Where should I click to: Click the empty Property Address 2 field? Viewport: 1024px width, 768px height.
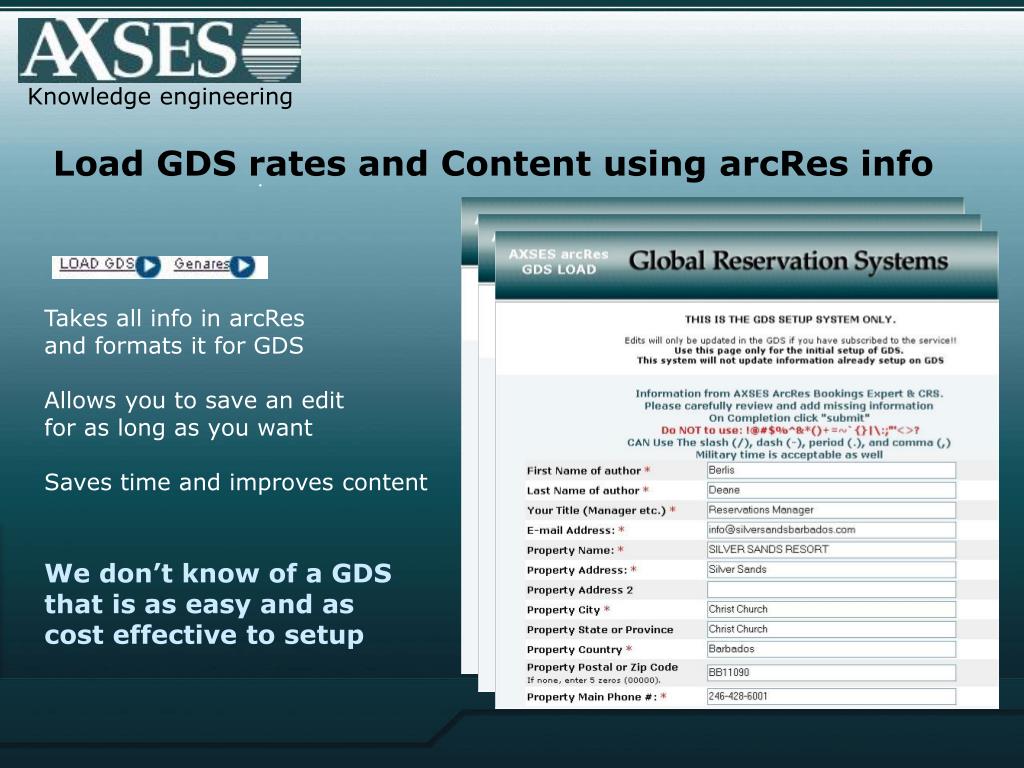coord(831,590)
